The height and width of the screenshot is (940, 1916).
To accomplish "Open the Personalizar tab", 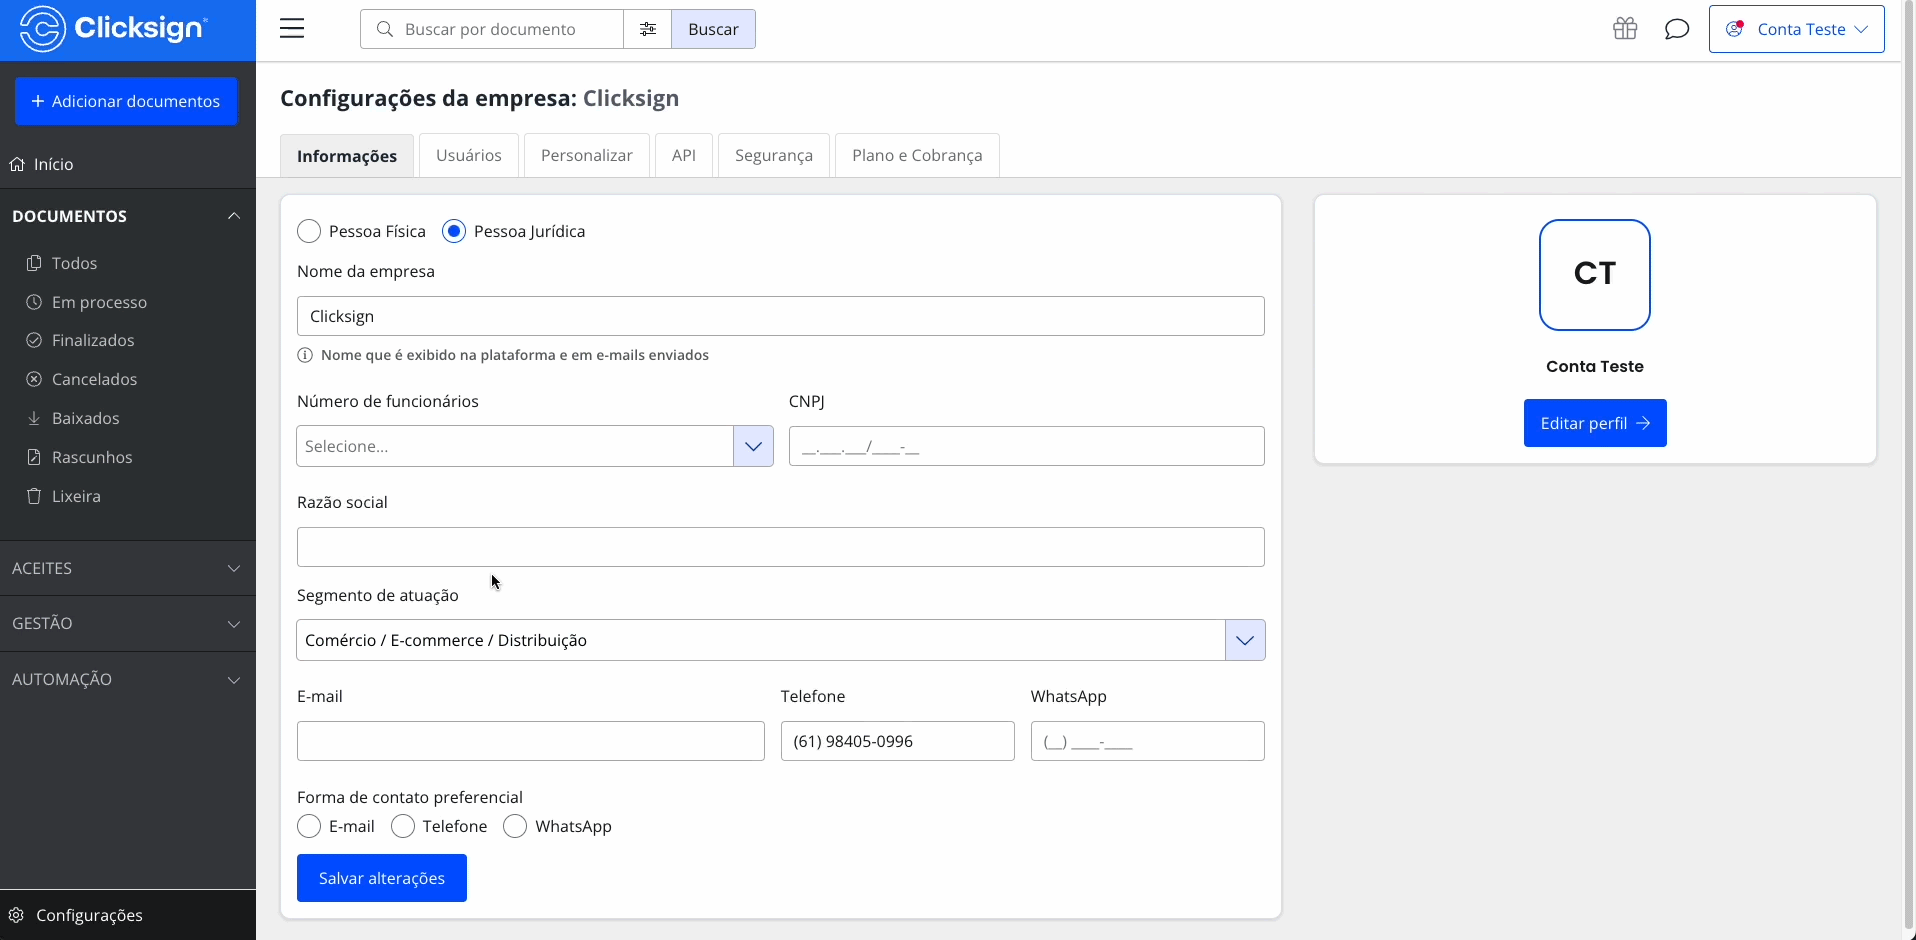I will pos(587,155).
